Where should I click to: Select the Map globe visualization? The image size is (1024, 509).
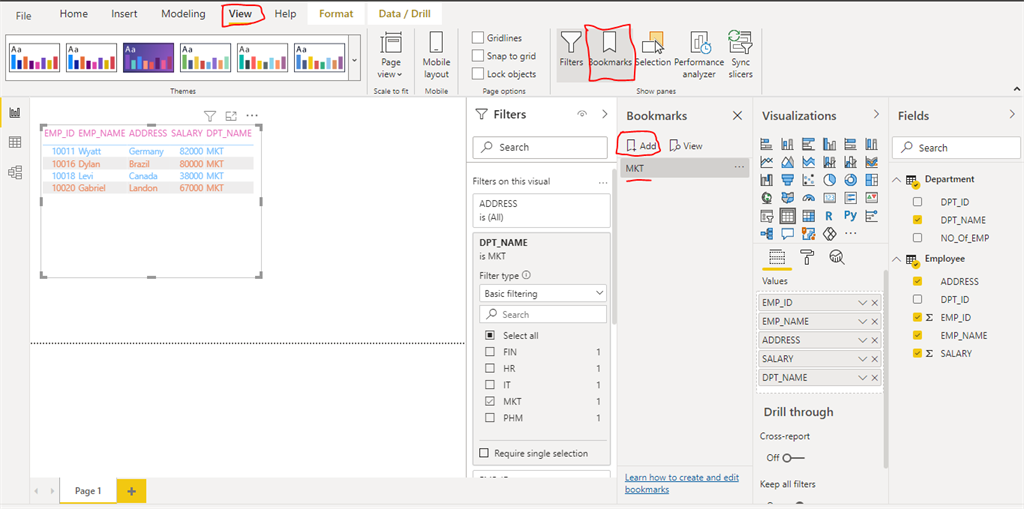coord(767,197)
